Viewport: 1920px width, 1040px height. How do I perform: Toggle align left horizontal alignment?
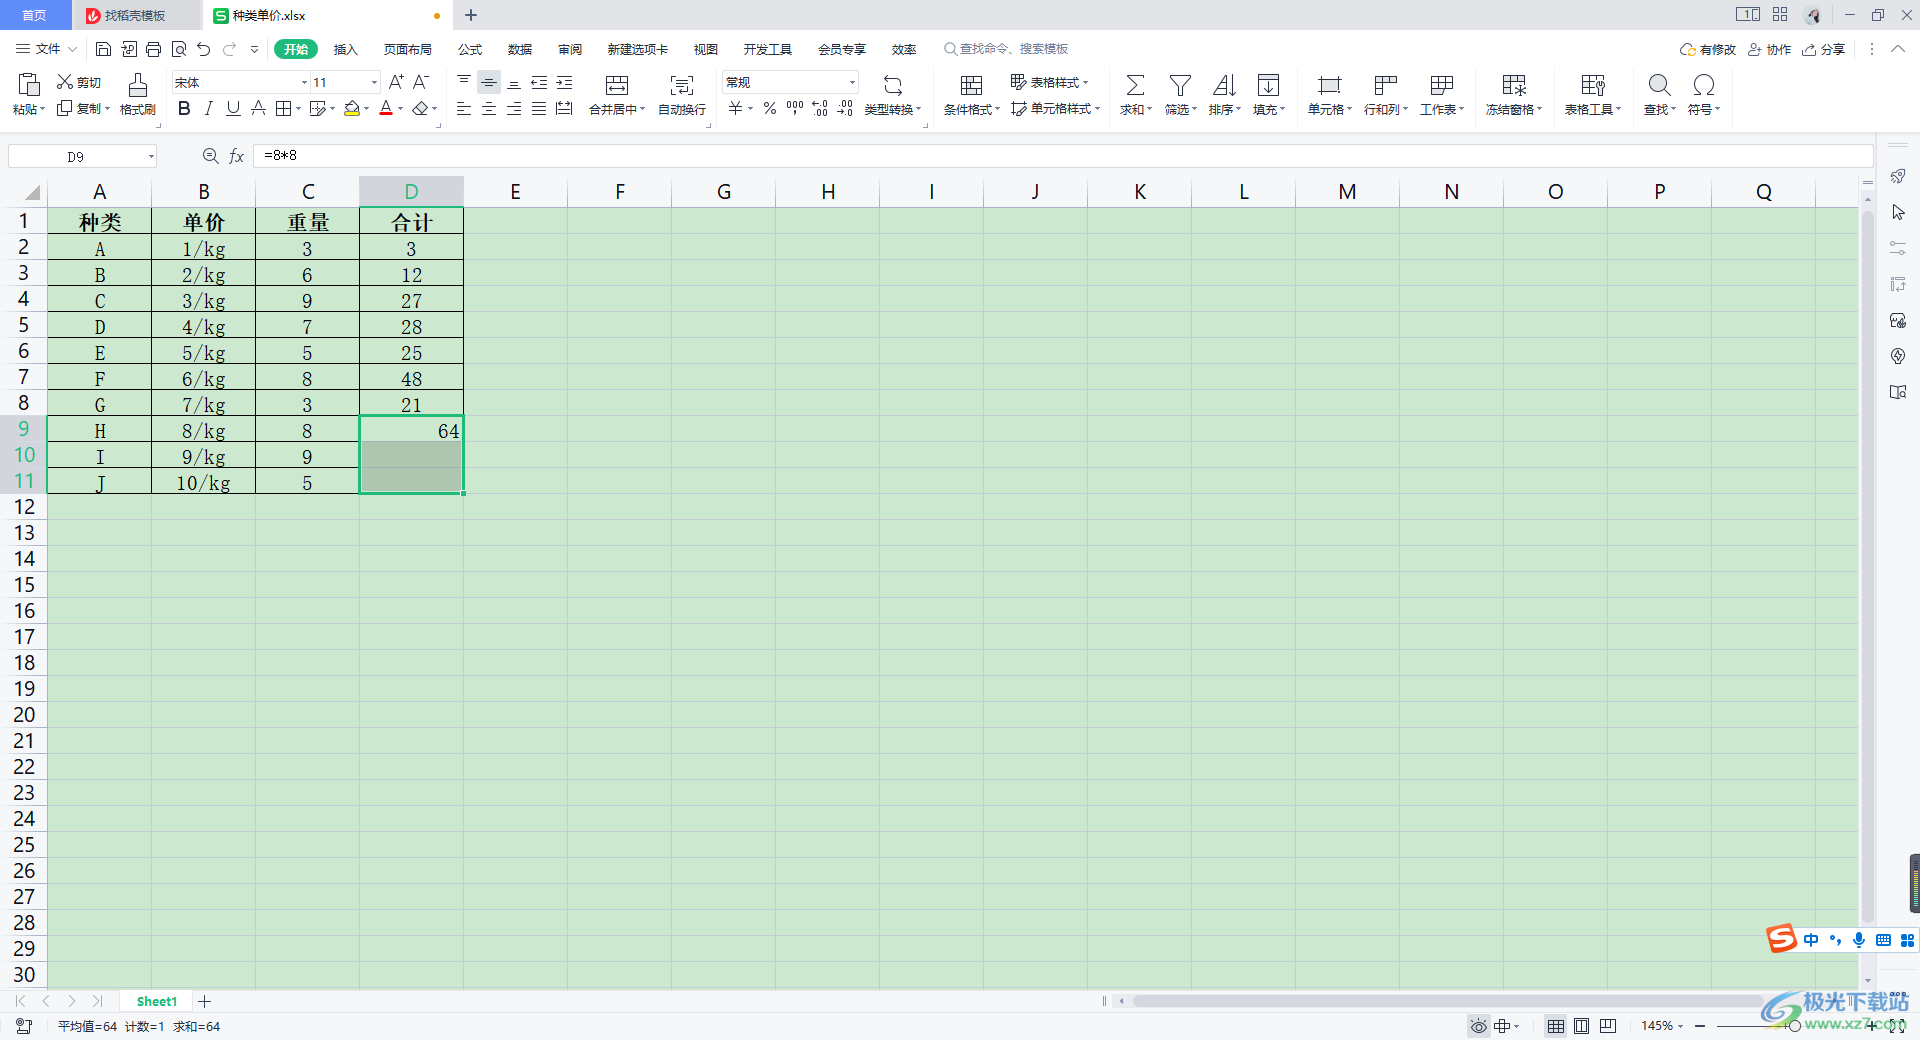(463, 108)
